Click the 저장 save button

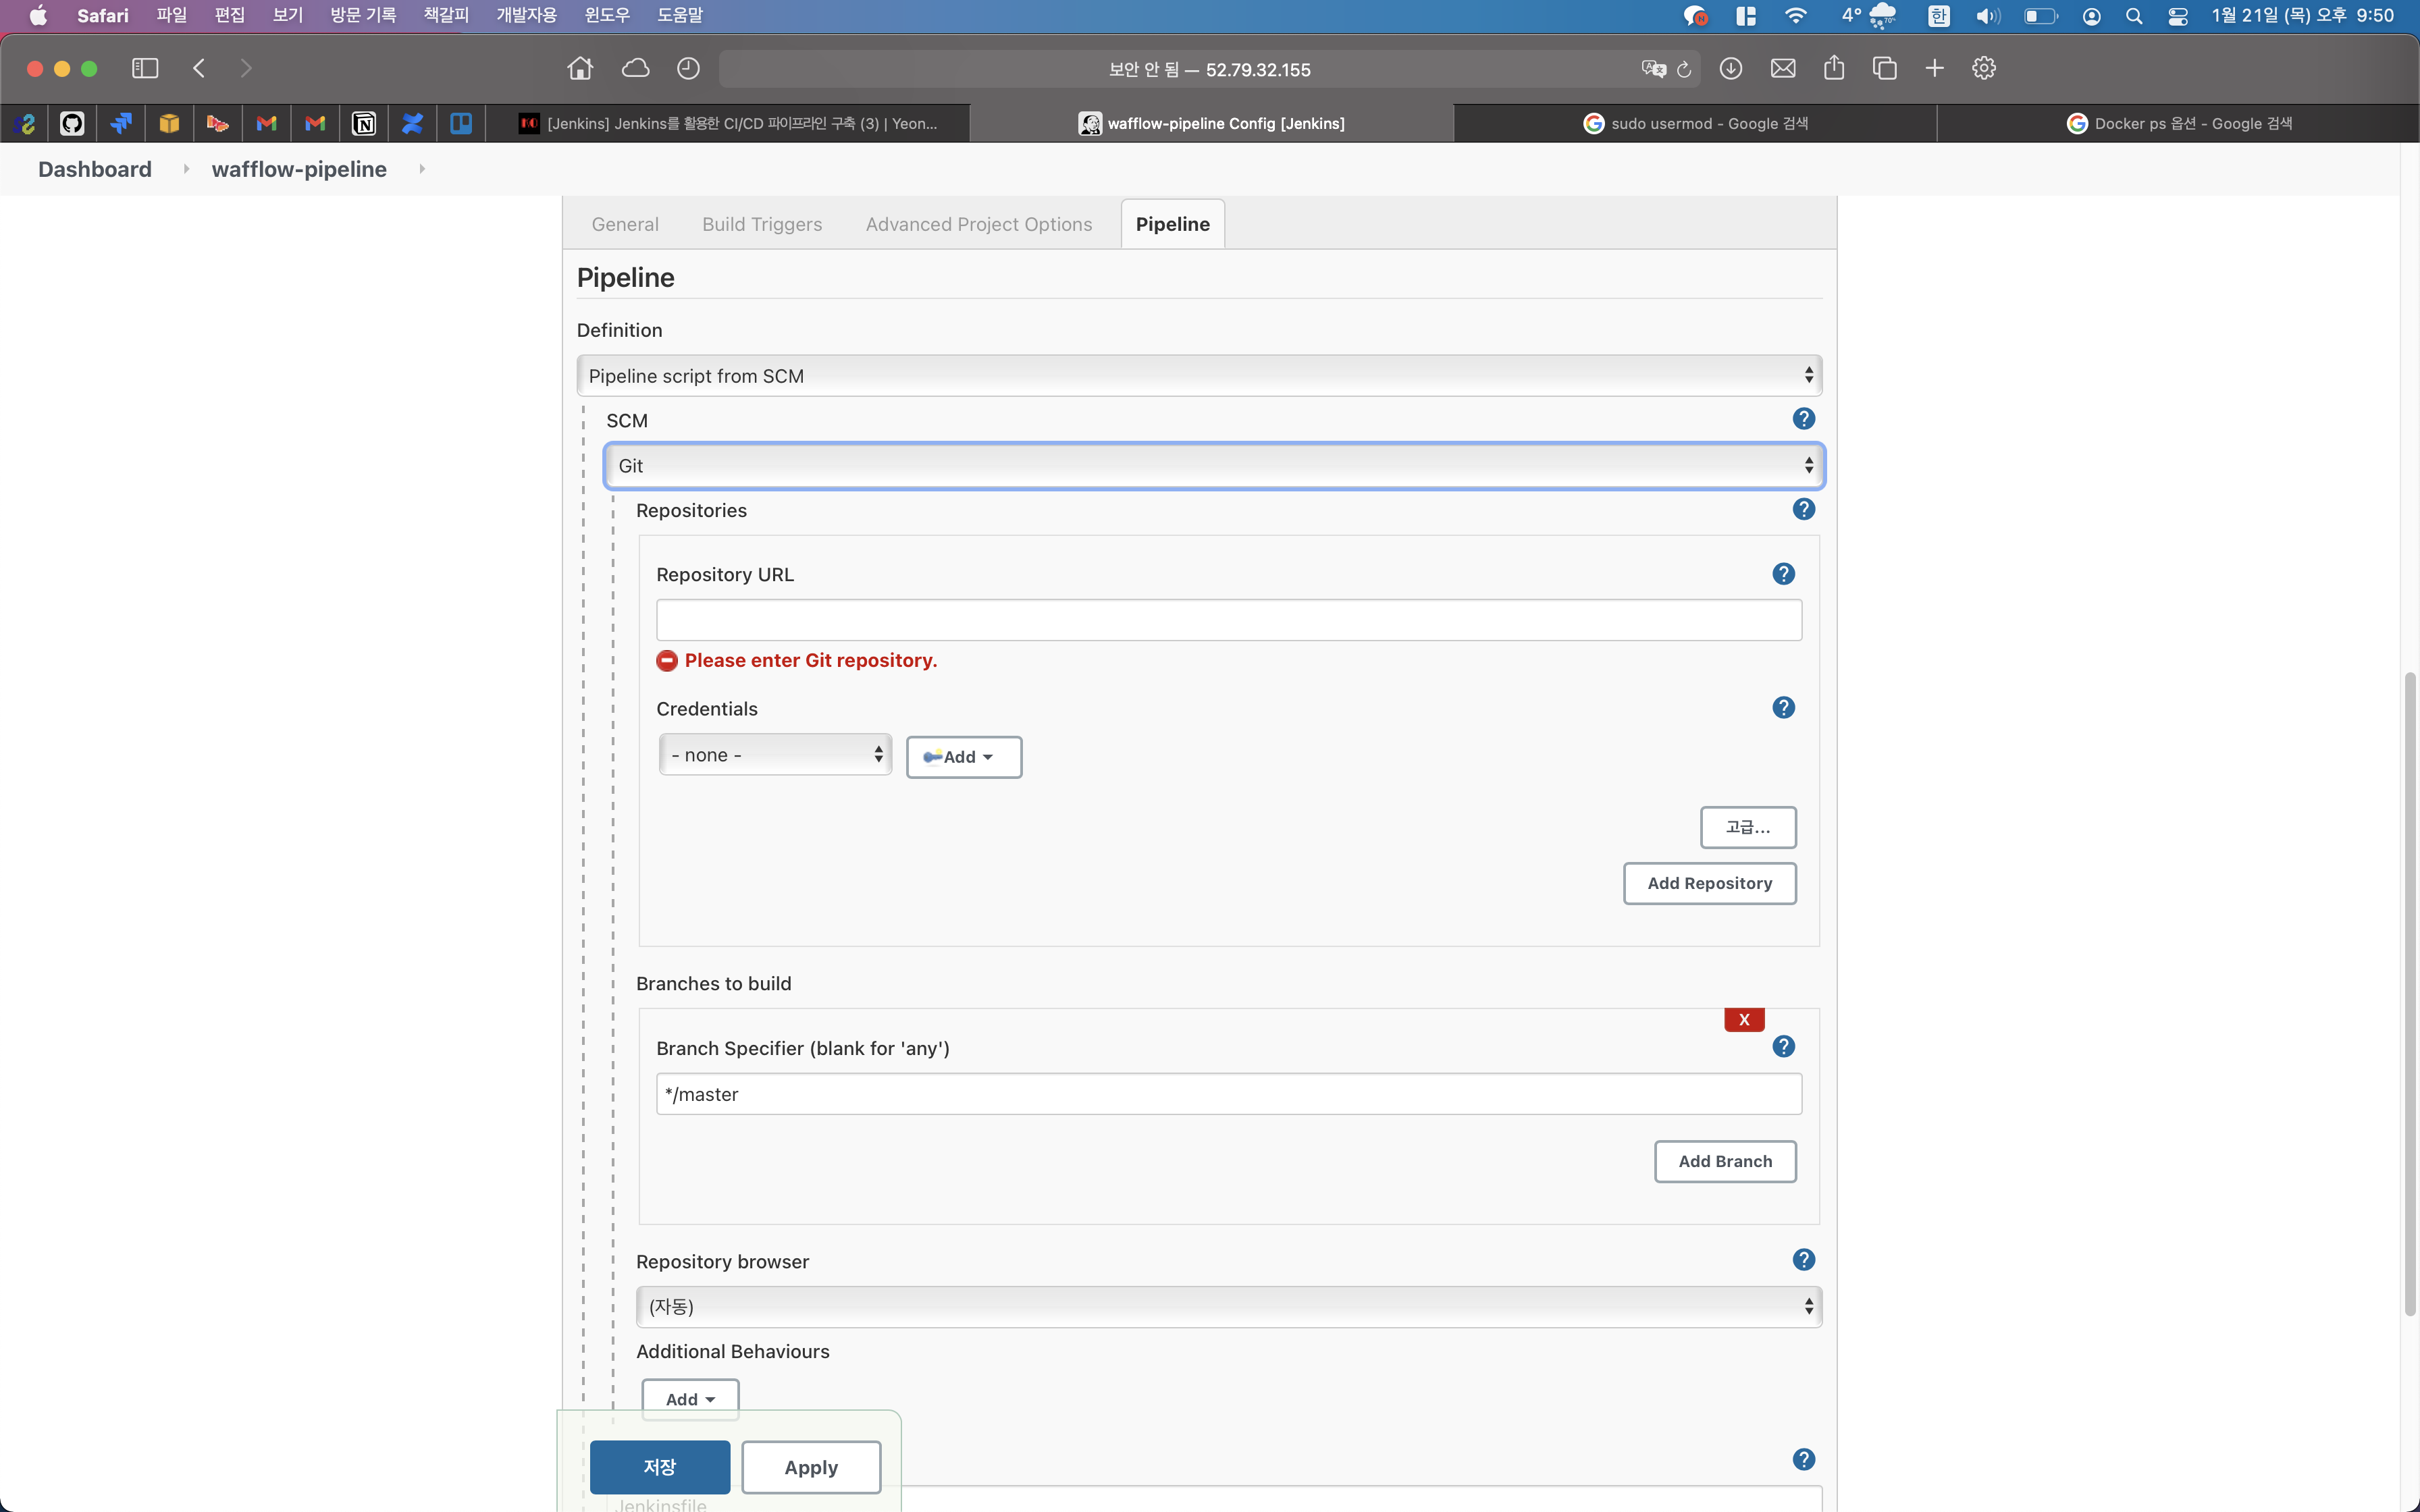[660, 1467]
